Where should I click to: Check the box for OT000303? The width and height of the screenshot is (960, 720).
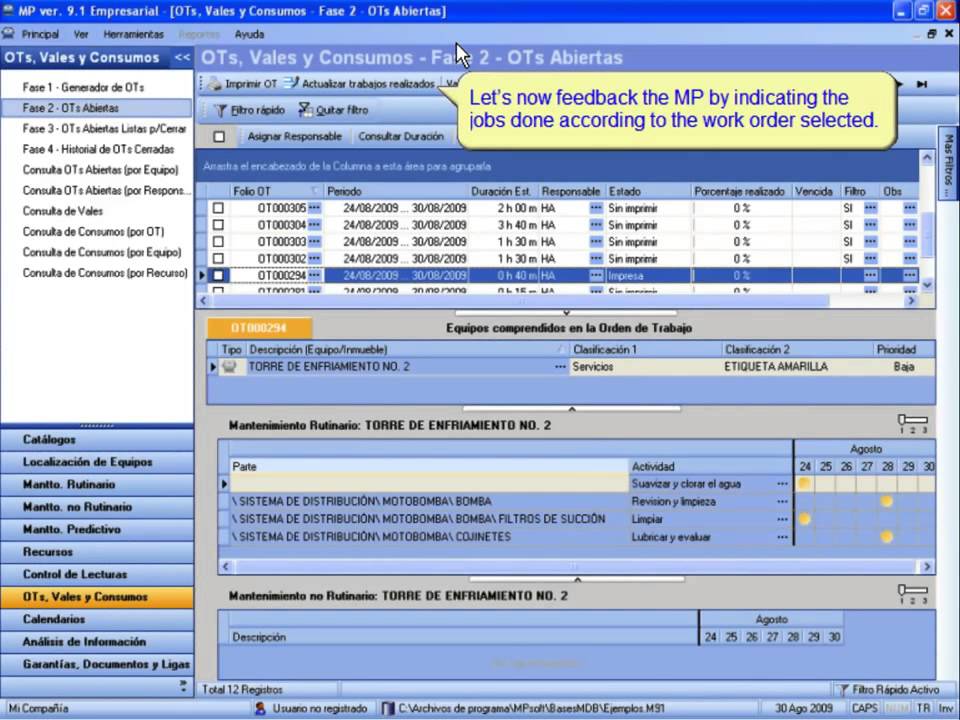pyautogui.click(x=218, y=242)
